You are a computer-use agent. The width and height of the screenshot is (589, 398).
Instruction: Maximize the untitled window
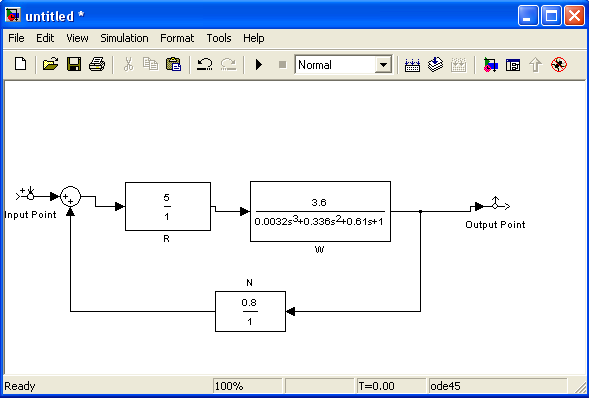click(x=551, y=16)
